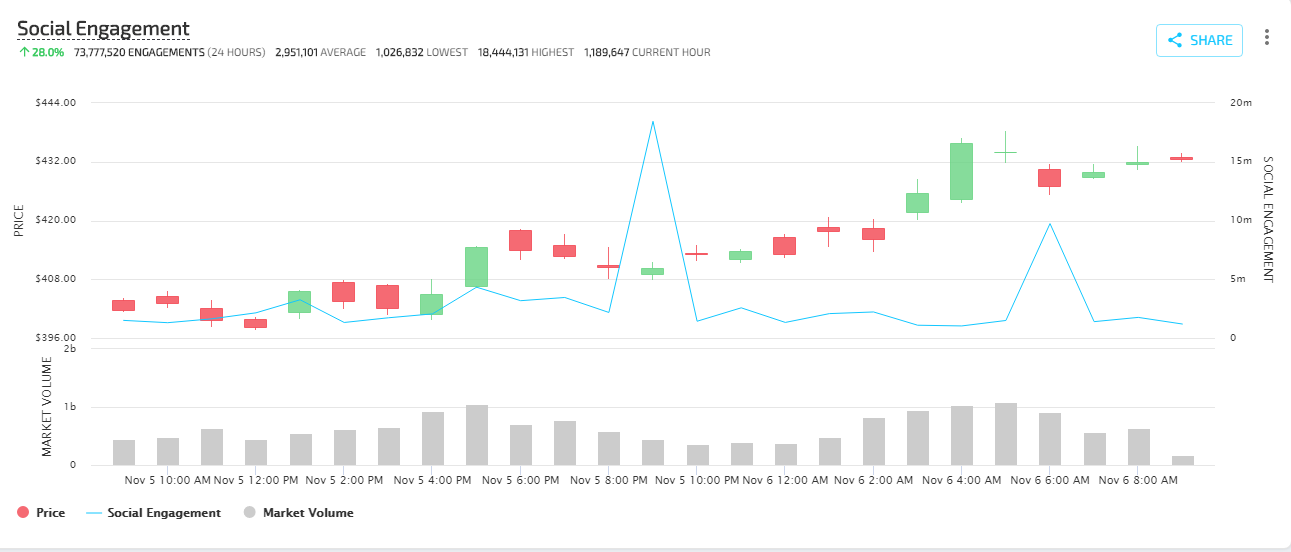Click the 1,026,832 LOWEST statistic

[421, 52]
